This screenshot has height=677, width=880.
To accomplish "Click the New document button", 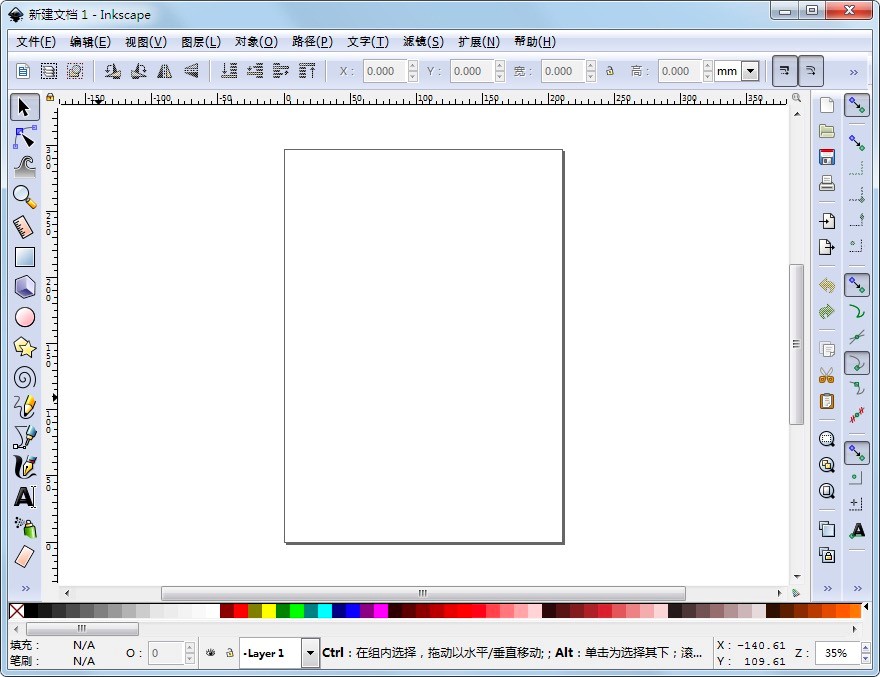I will [22, 71].
